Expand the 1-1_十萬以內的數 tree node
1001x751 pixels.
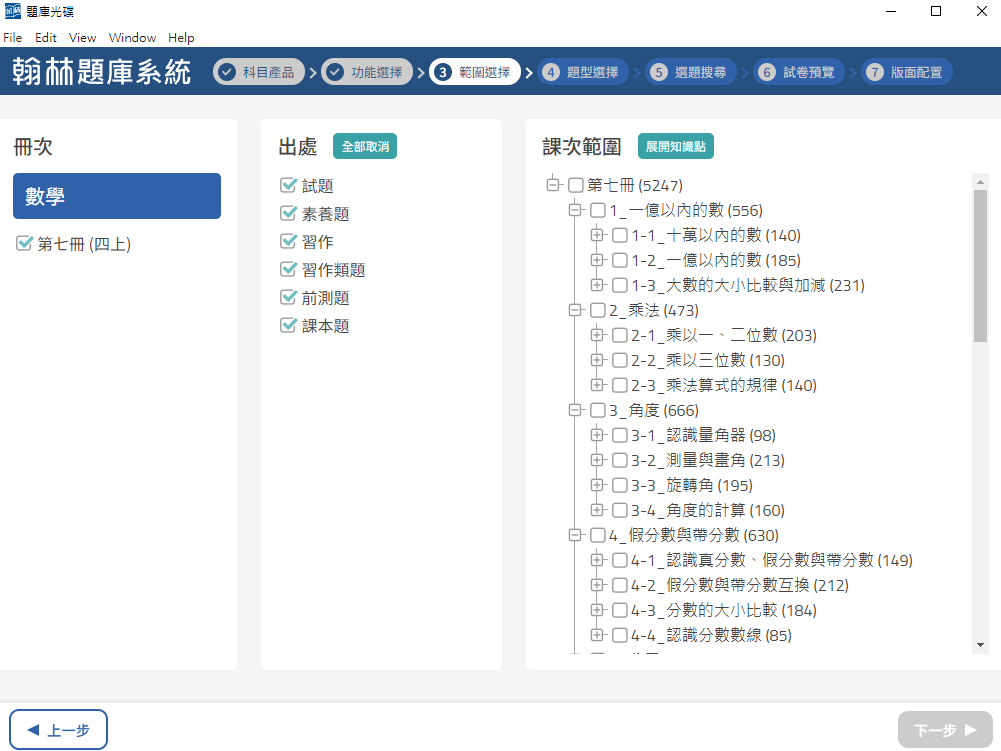[598, 235]
